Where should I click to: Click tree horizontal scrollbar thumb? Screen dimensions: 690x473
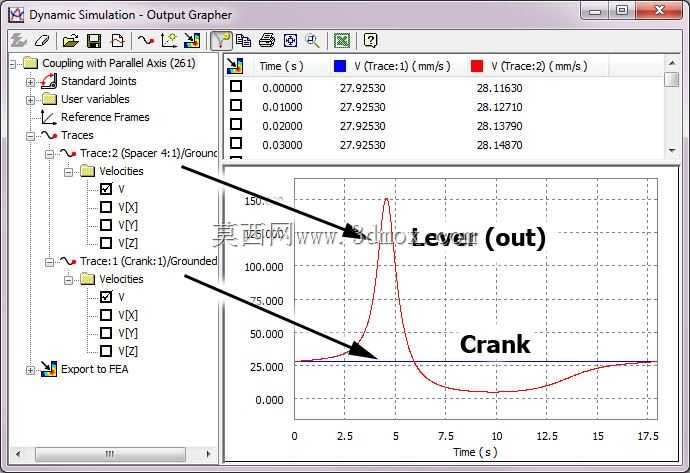[x=110, y=454]
